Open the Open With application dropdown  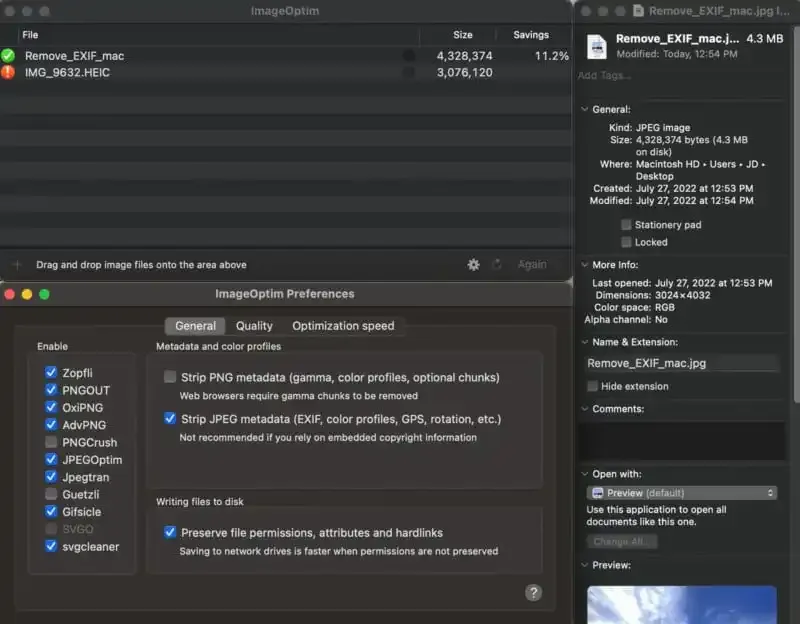click(681, 492)
